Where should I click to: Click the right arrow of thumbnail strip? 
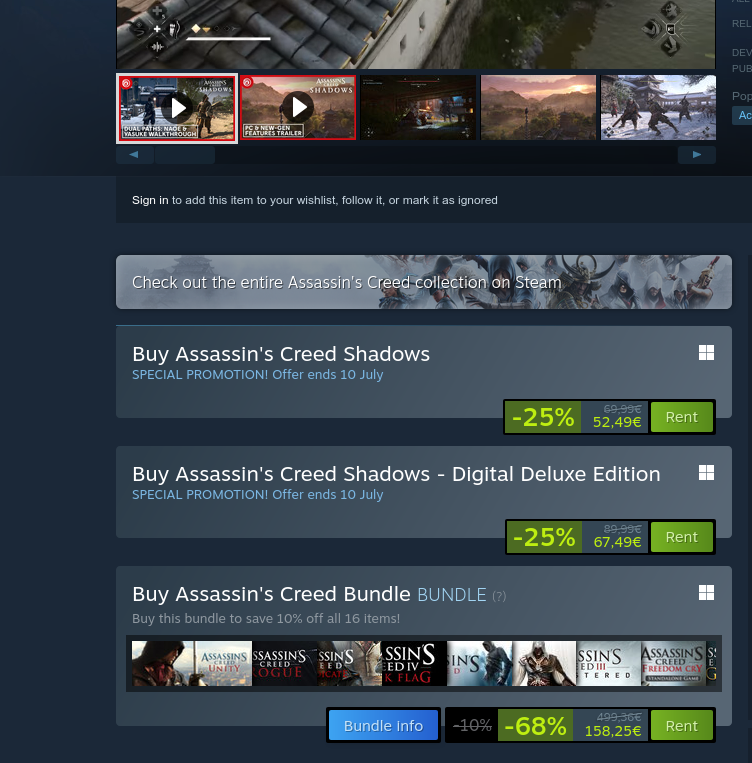pyautogui.click(x=697, y=155)
